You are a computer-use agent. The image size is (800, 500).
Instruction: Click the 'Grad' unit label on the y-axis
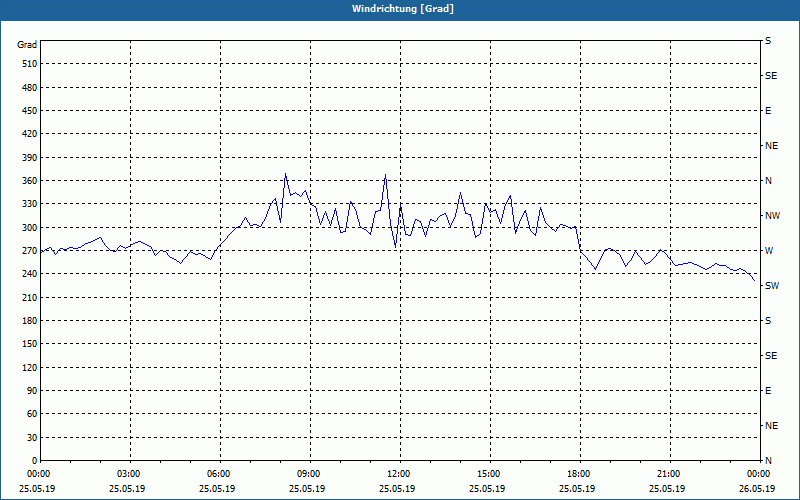(27, 45)
